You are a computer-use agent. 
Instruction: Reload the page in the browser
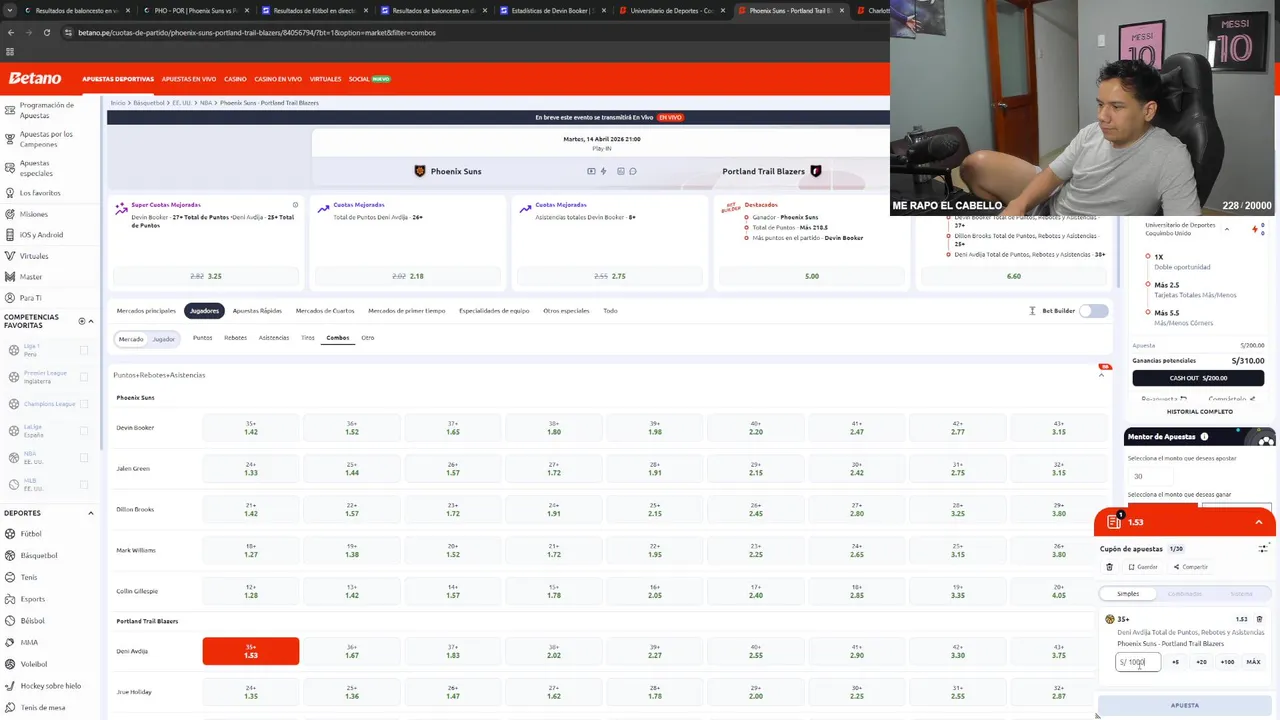point(47,32)
